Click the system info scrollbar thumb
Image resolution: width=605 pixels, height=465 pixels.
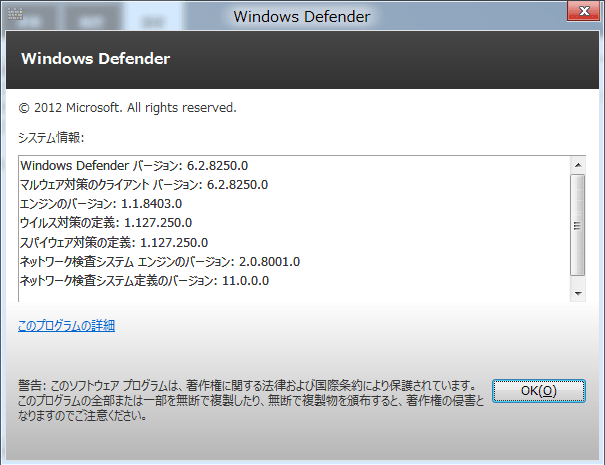(578, 225)
